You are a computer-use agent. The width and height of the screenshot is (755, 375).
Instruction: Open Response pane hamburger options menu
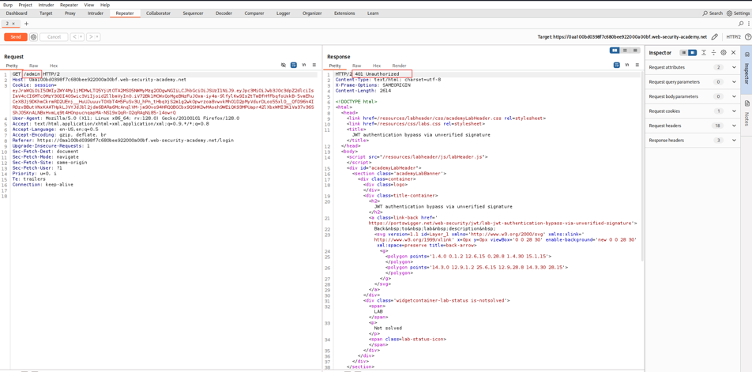pyautogui.click(x=637, y=65)
